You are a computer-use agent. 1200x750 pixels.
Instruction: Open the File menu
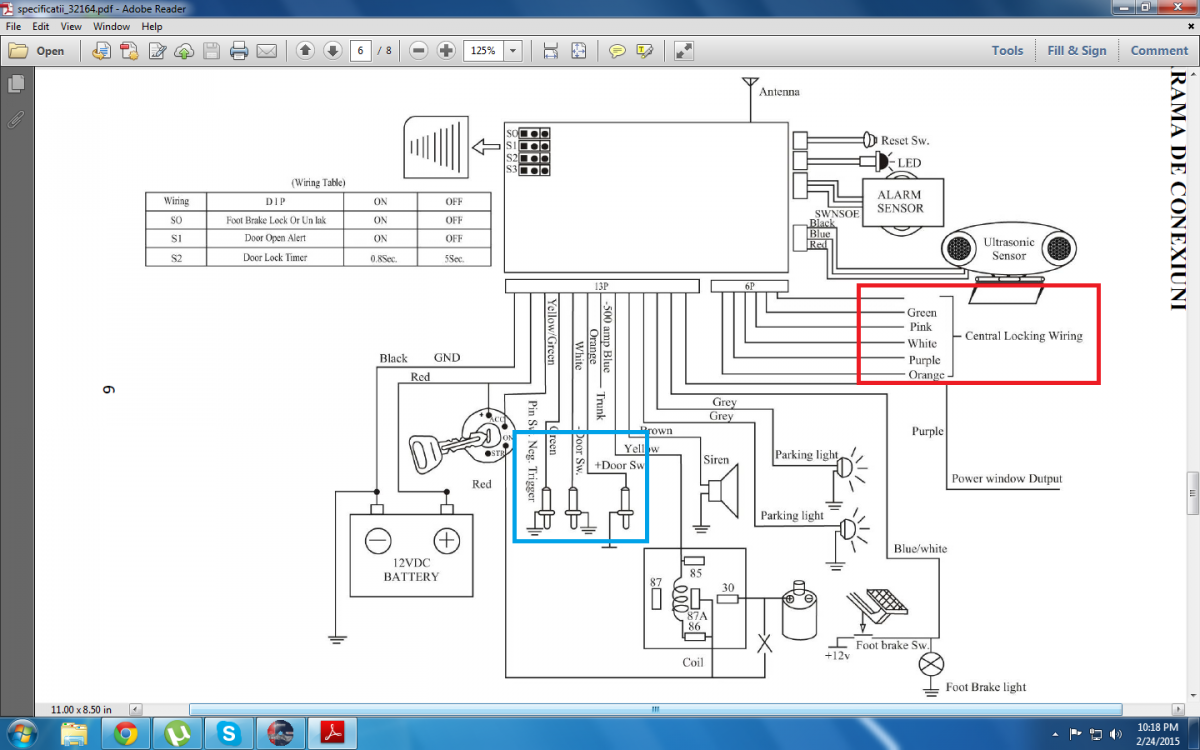(x=13, y=26)
